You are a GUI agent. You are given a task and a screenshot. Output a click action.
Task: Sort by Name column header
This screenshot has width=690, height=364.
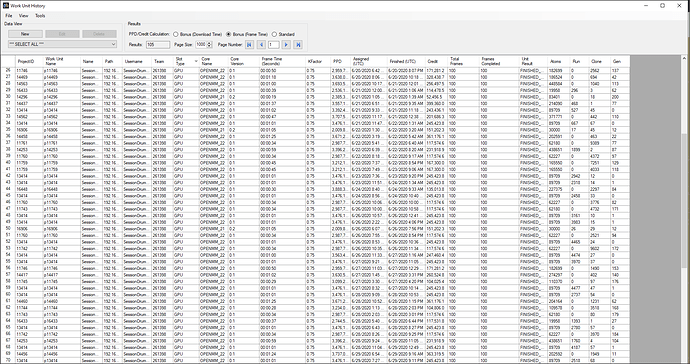tap(92, 61)
